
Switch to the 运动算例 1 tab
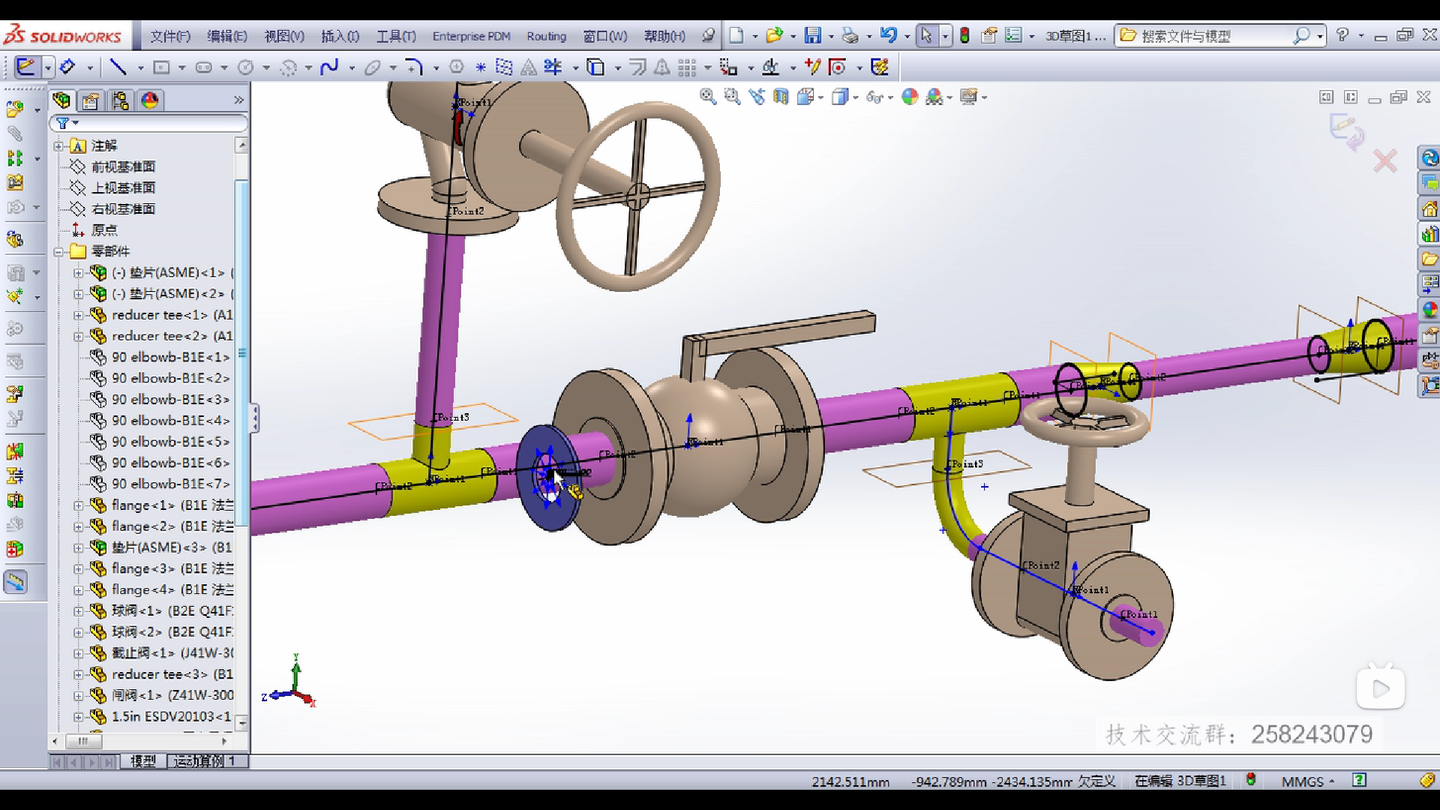pos(206,761)
